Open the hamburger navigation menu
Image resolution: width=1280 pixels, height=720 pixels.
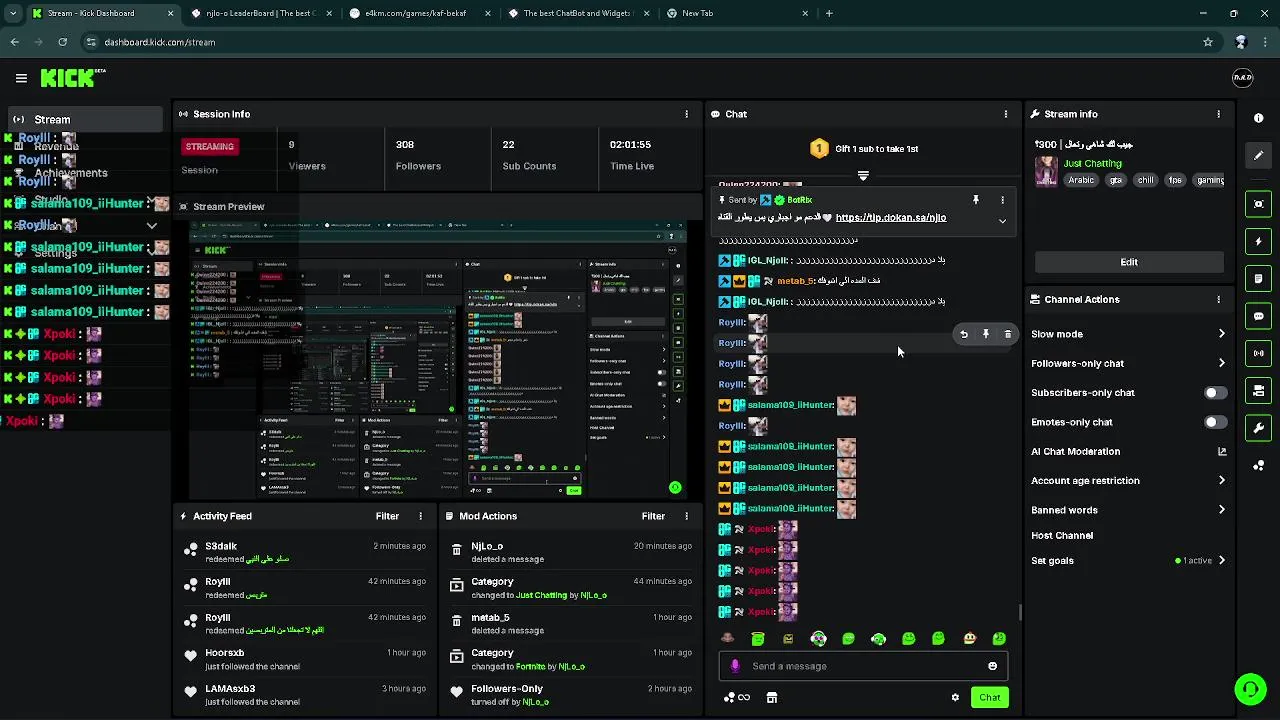(21, 78)
